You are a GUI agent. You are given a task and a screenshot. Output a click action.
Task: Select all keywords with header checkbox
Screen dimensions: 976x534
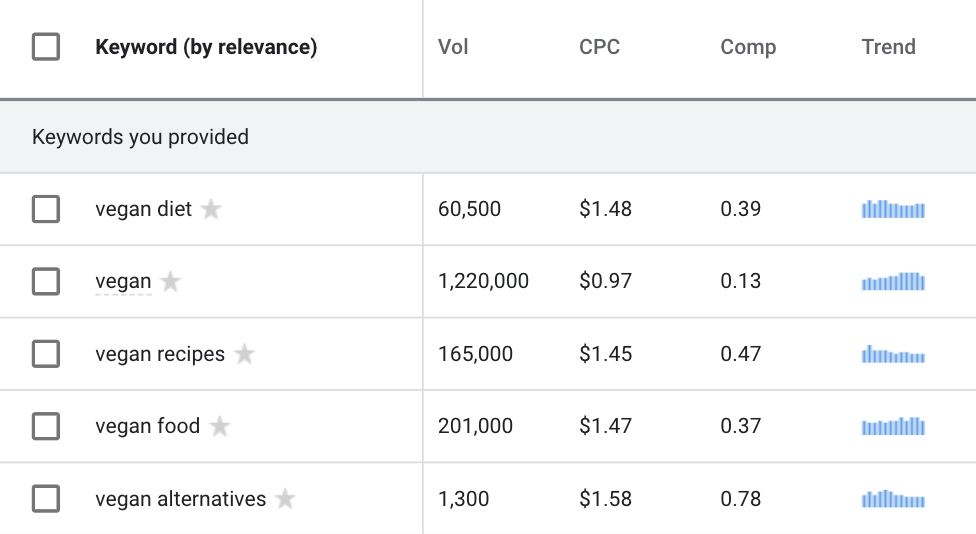pos(46,47)
